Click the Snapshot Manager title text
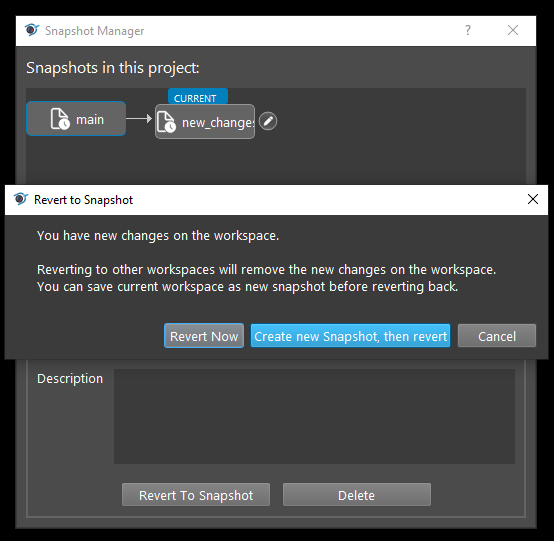 pos(94,31)
